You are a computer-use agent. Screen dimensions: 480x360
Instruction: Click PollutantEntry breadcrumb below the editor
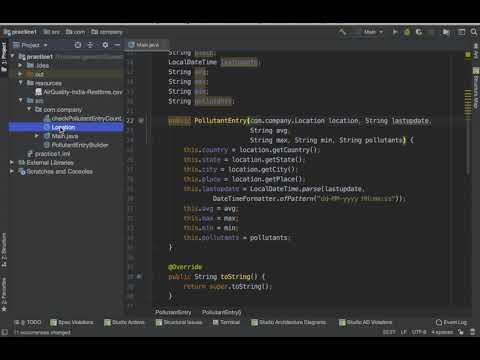tap(173, 312)
